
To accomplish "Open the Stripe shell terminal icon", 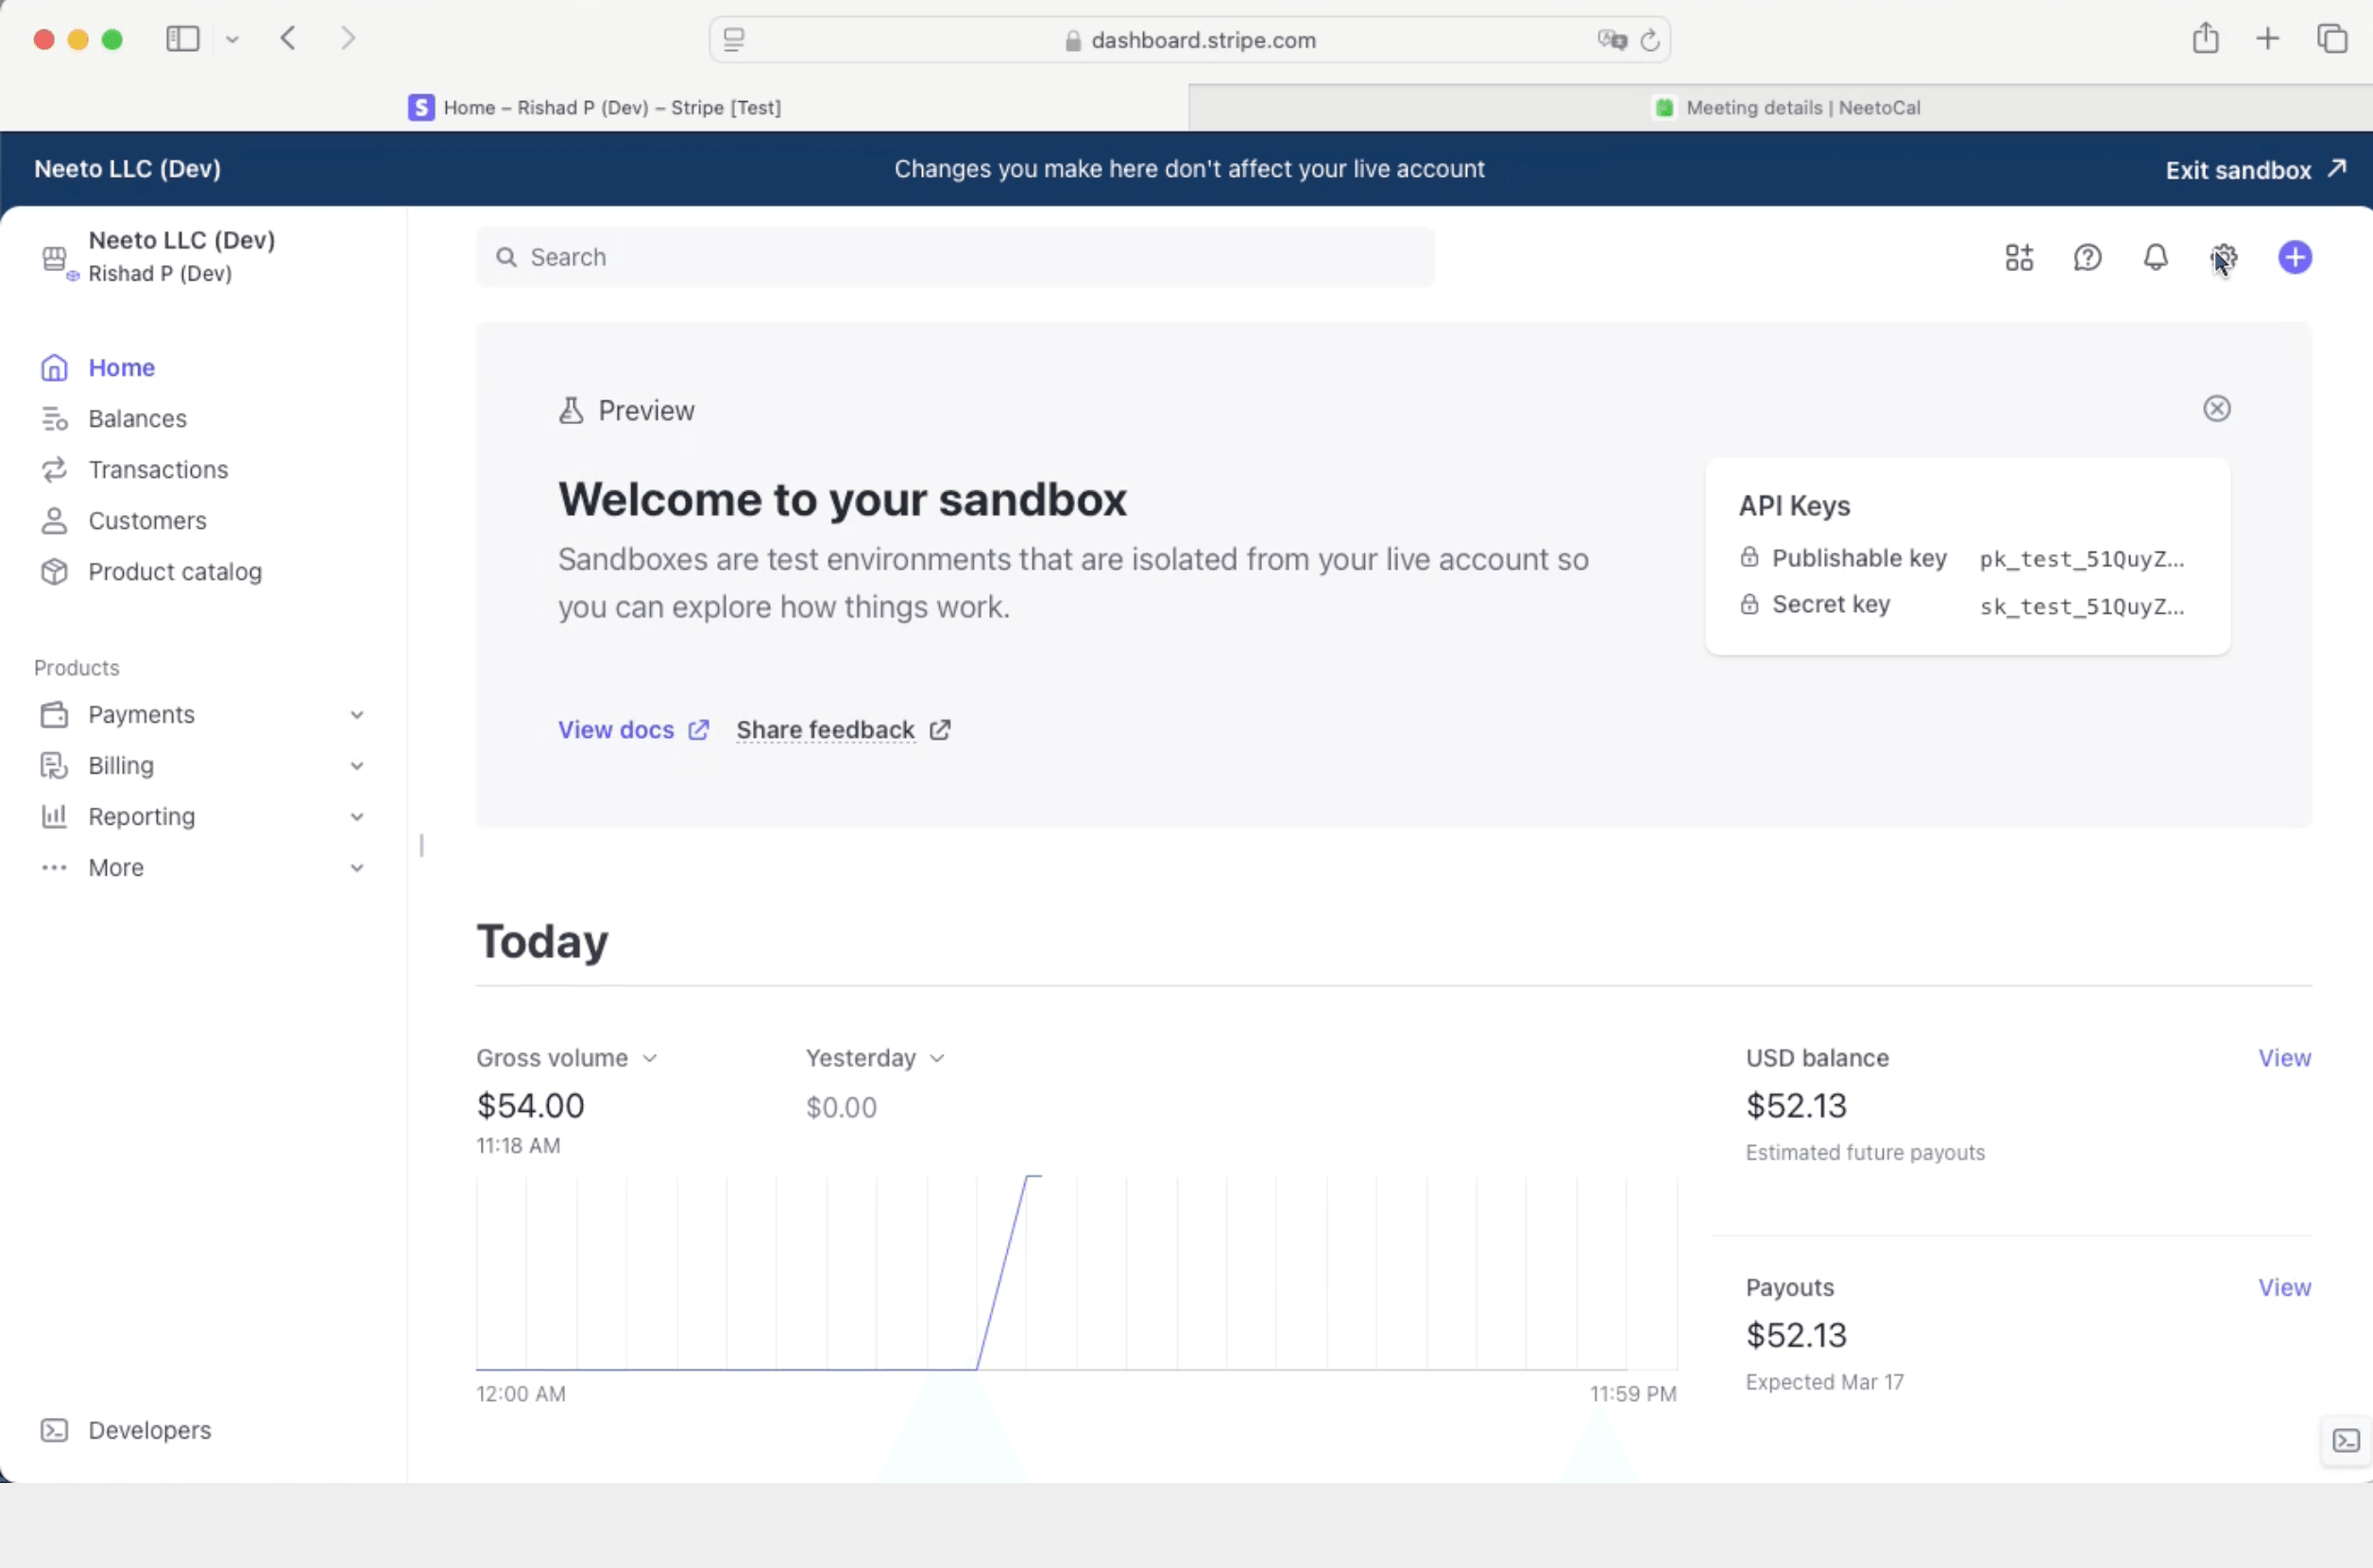I will (x=2346, y=1440).
